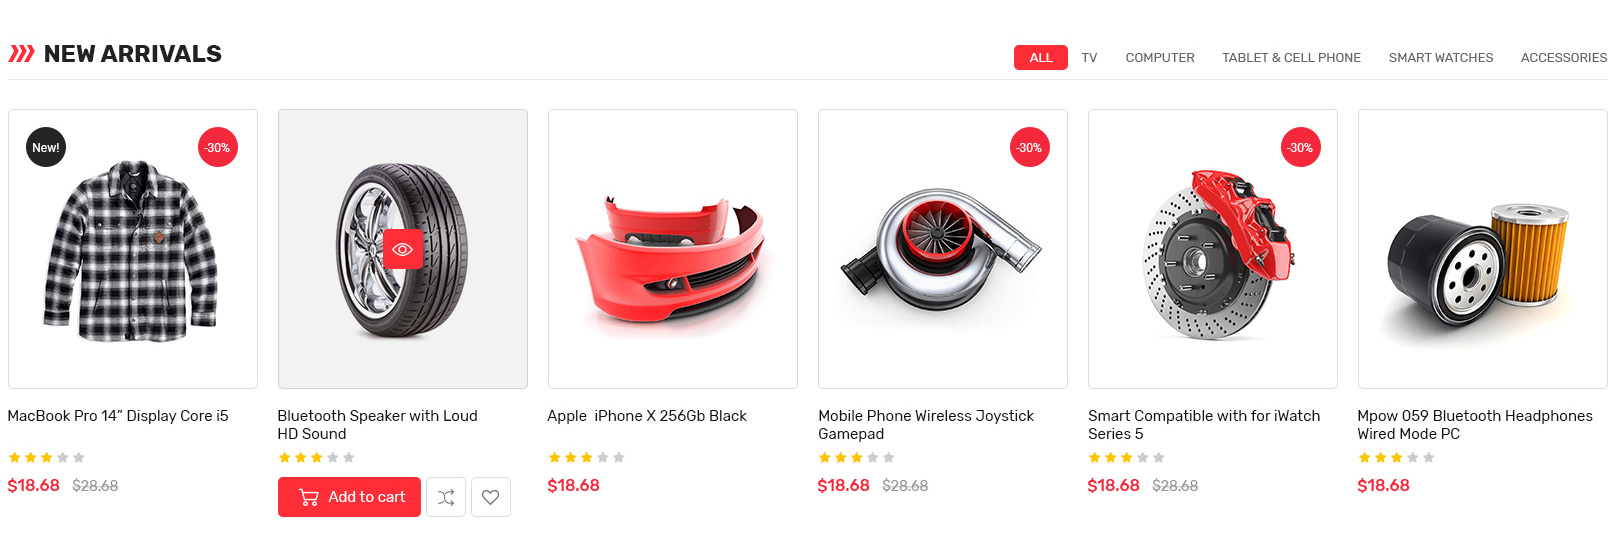Open the COMPUTER category tab
1616x557 pixels.
(1160, 58)
